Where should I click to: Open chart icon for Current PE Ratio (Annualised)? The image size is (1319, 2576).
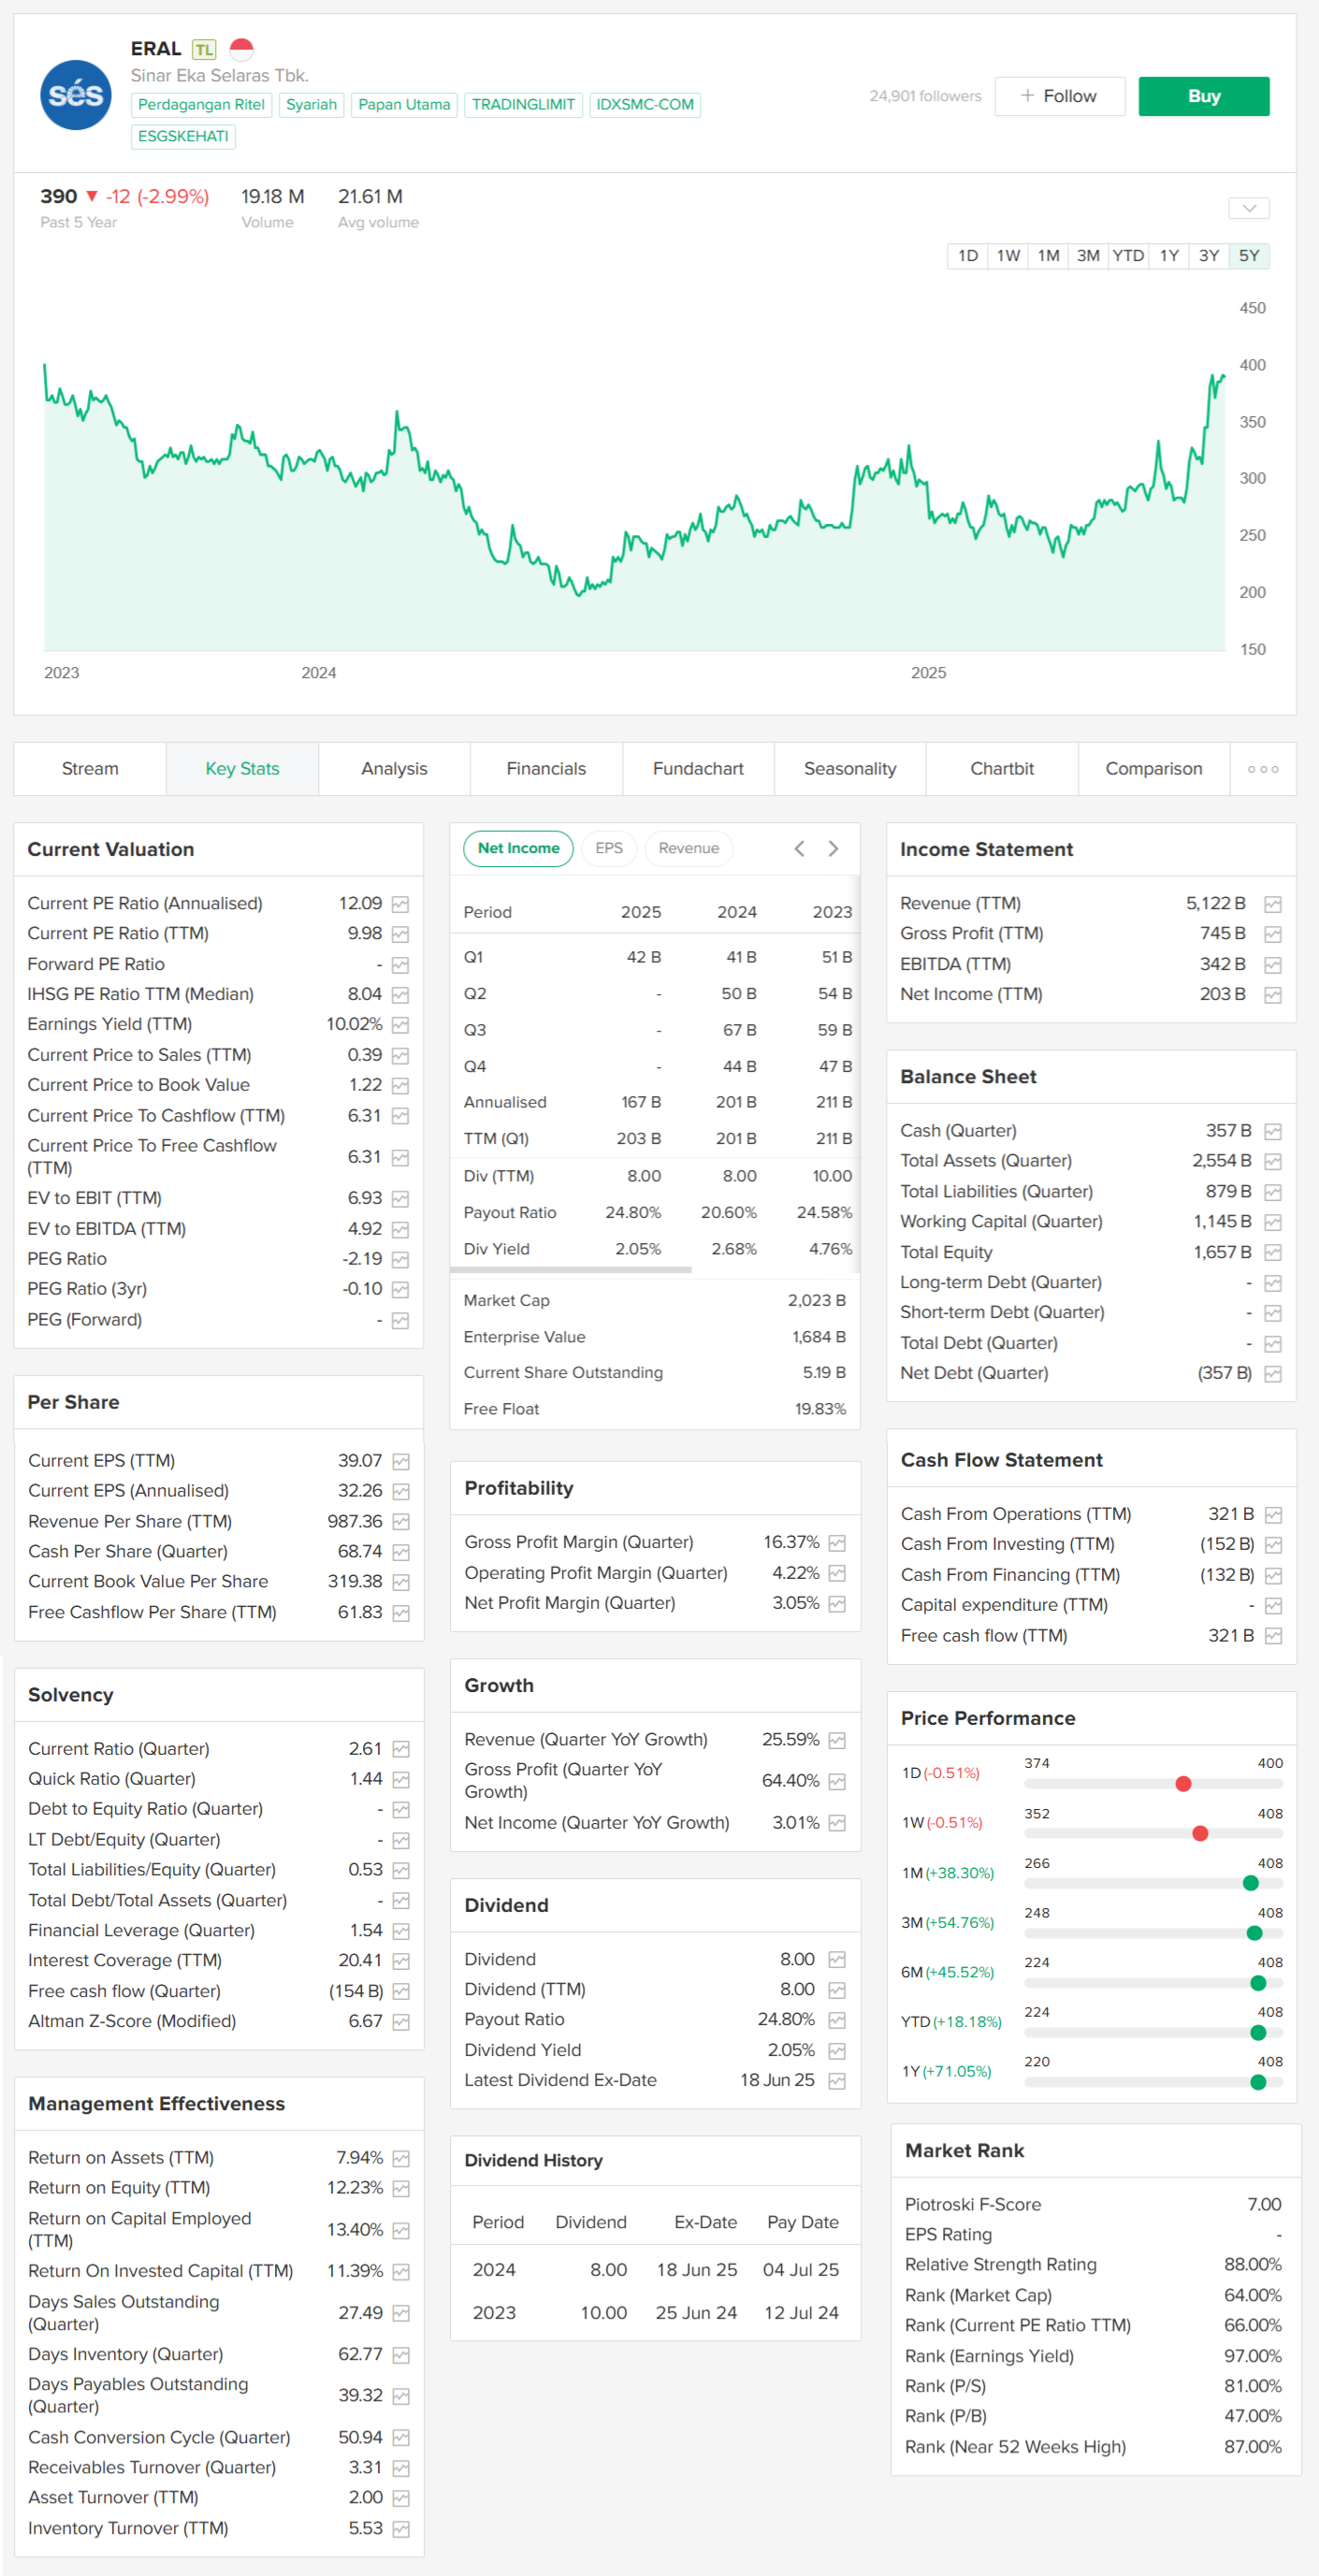[400, 904]
